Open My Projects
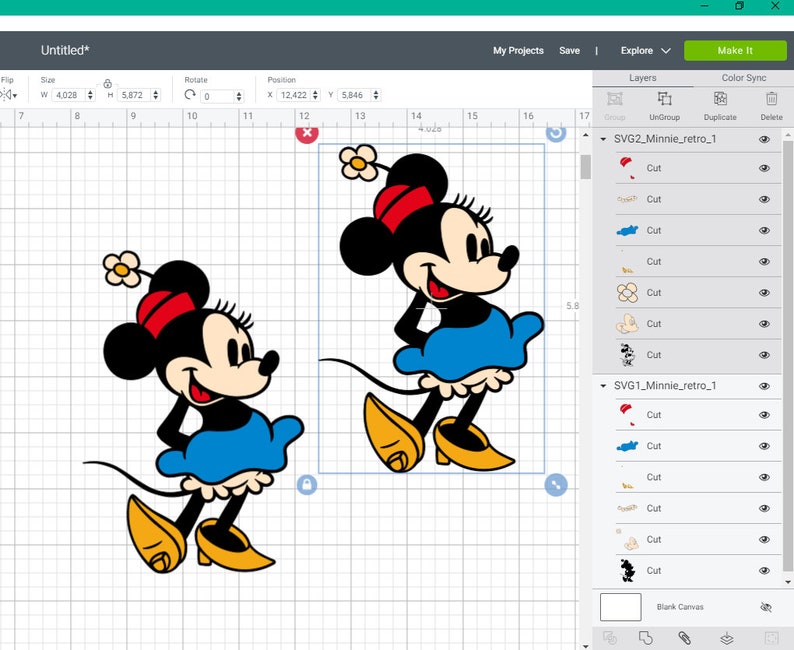Image resolution: width=794 pixels, height=650 pixels. (x=518, y=51)
